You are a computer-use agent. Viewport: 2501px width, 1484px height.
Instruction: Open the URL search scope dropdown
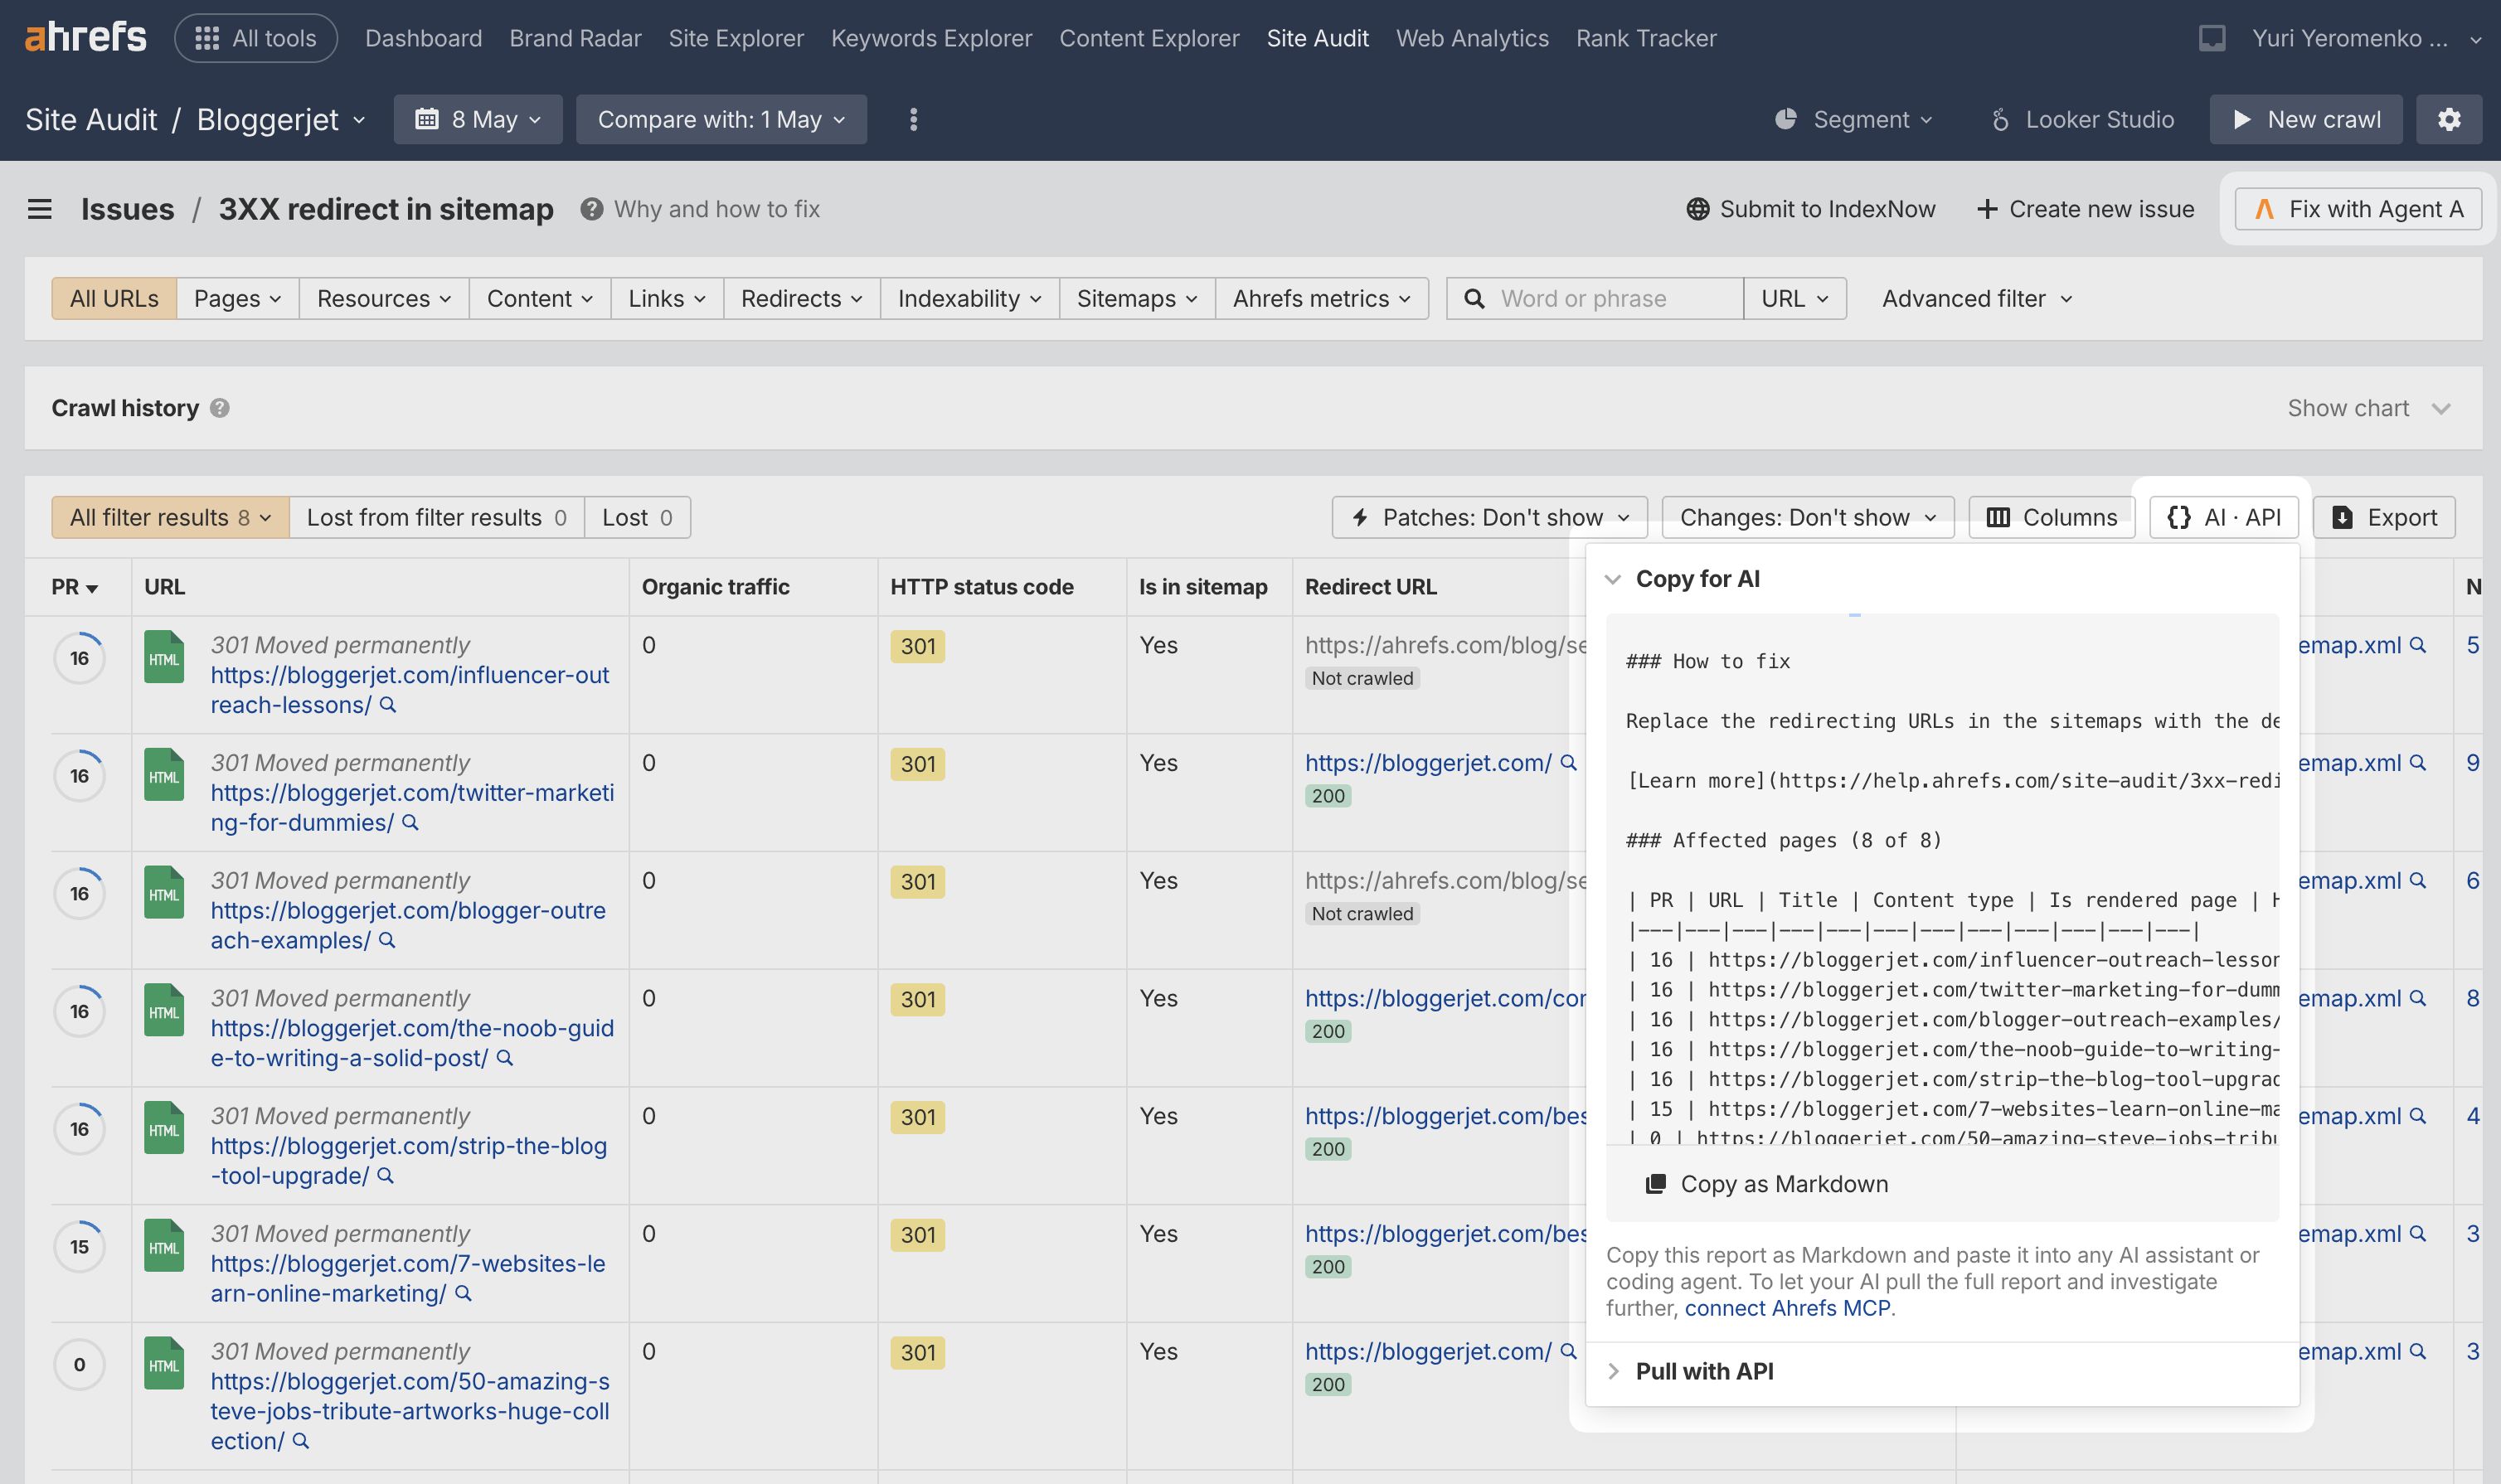pyautogui.click(x=1795, y=298)
